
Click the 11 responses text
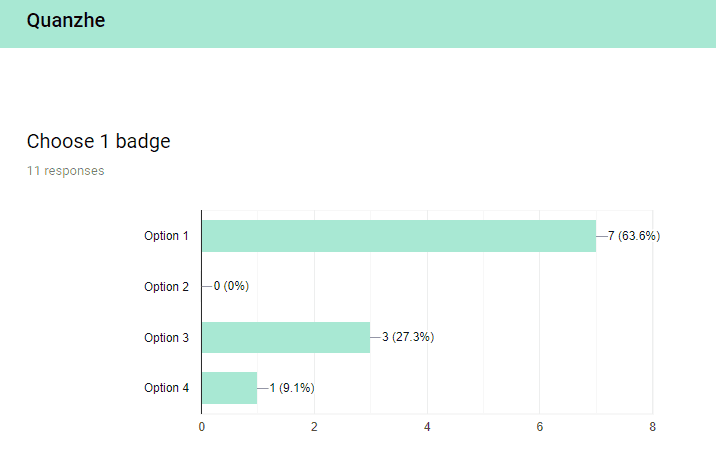point(65,171)
